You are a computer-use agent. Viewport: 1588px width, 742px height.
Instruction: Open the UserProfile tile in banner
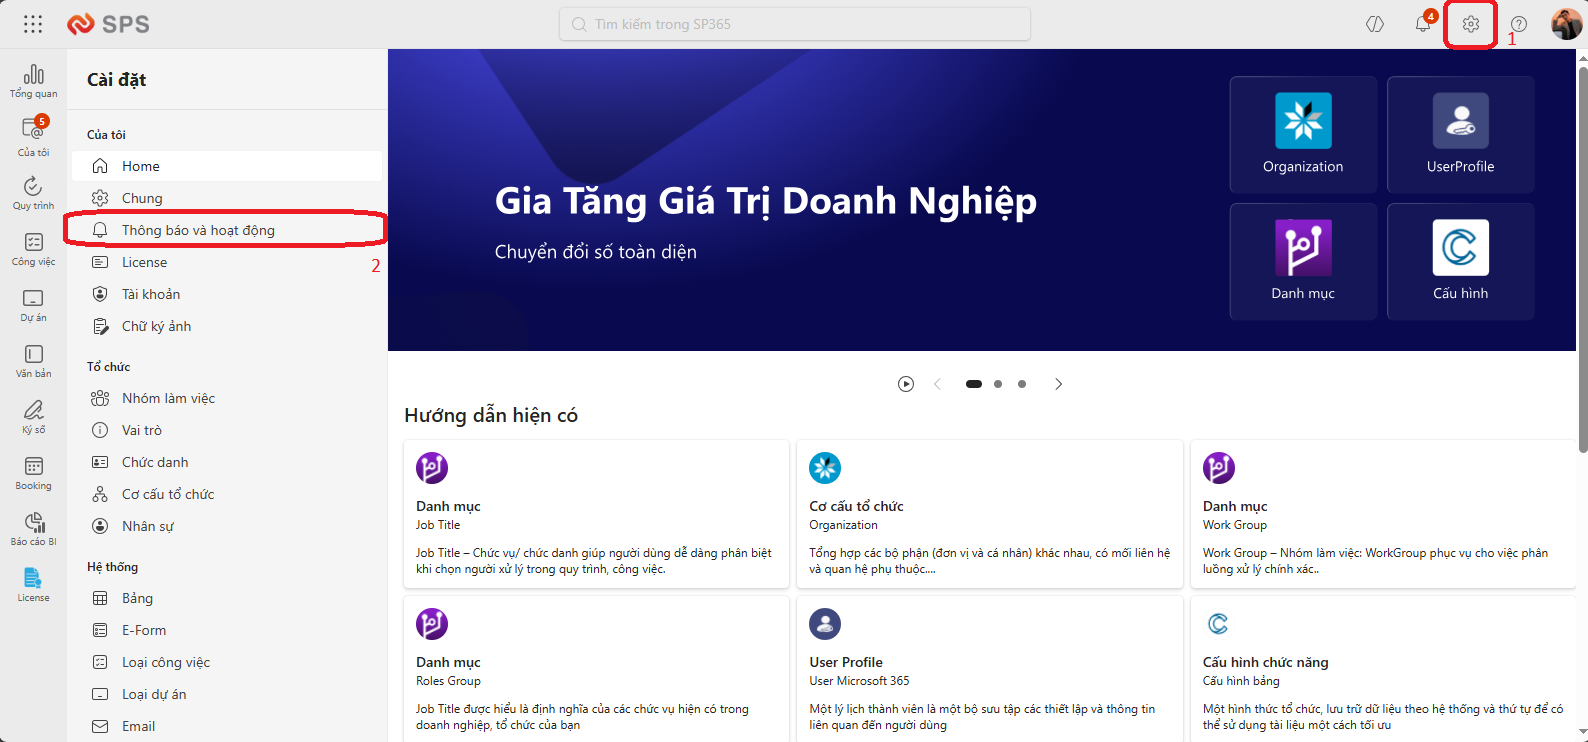pyautogui.click(x=1460, y=135)
